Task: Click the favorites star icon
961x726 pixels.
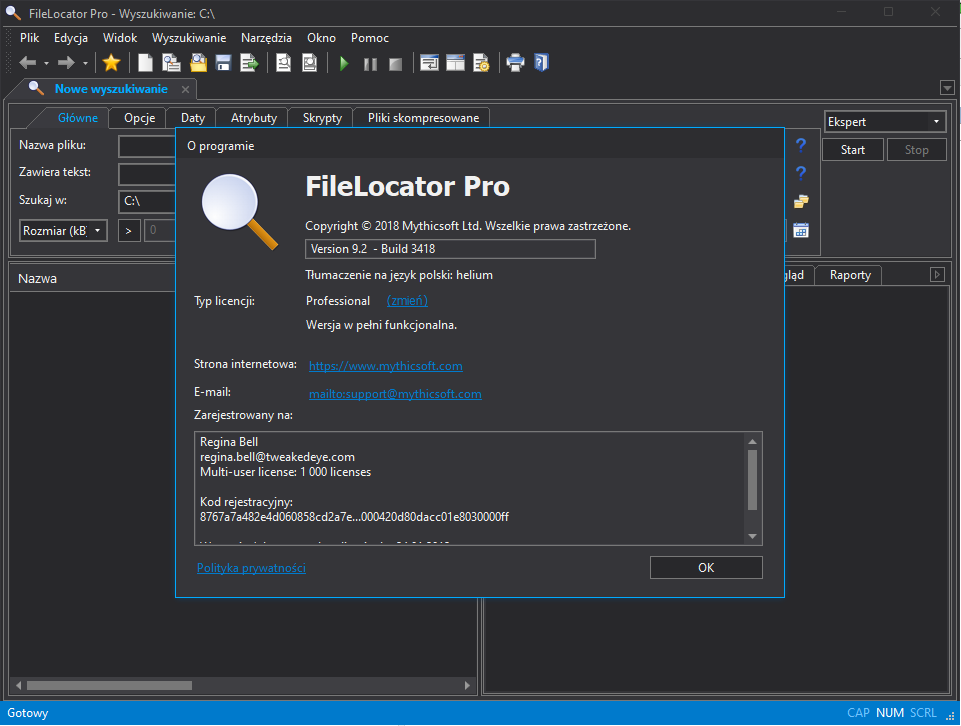Action: [112, 62]
